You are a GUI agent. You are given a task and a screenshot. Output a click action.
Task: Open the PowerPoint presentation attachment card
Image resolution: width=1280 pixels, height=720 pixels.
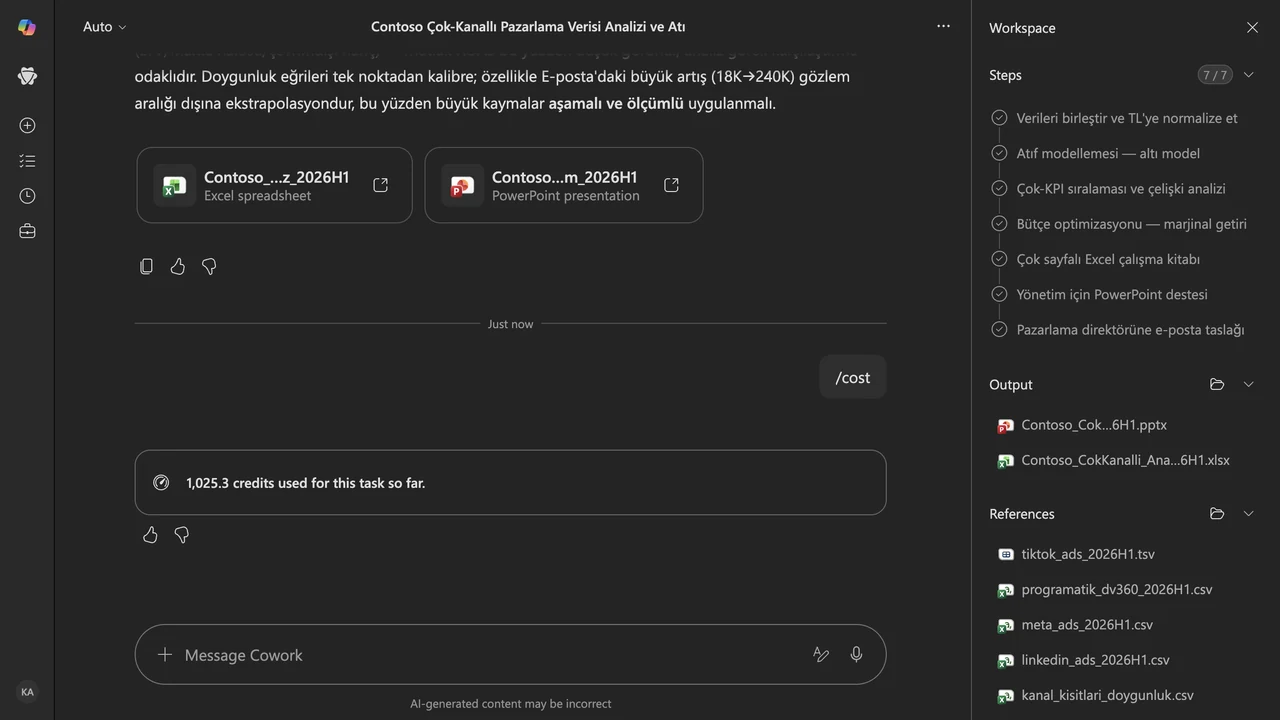pos(564,185)
